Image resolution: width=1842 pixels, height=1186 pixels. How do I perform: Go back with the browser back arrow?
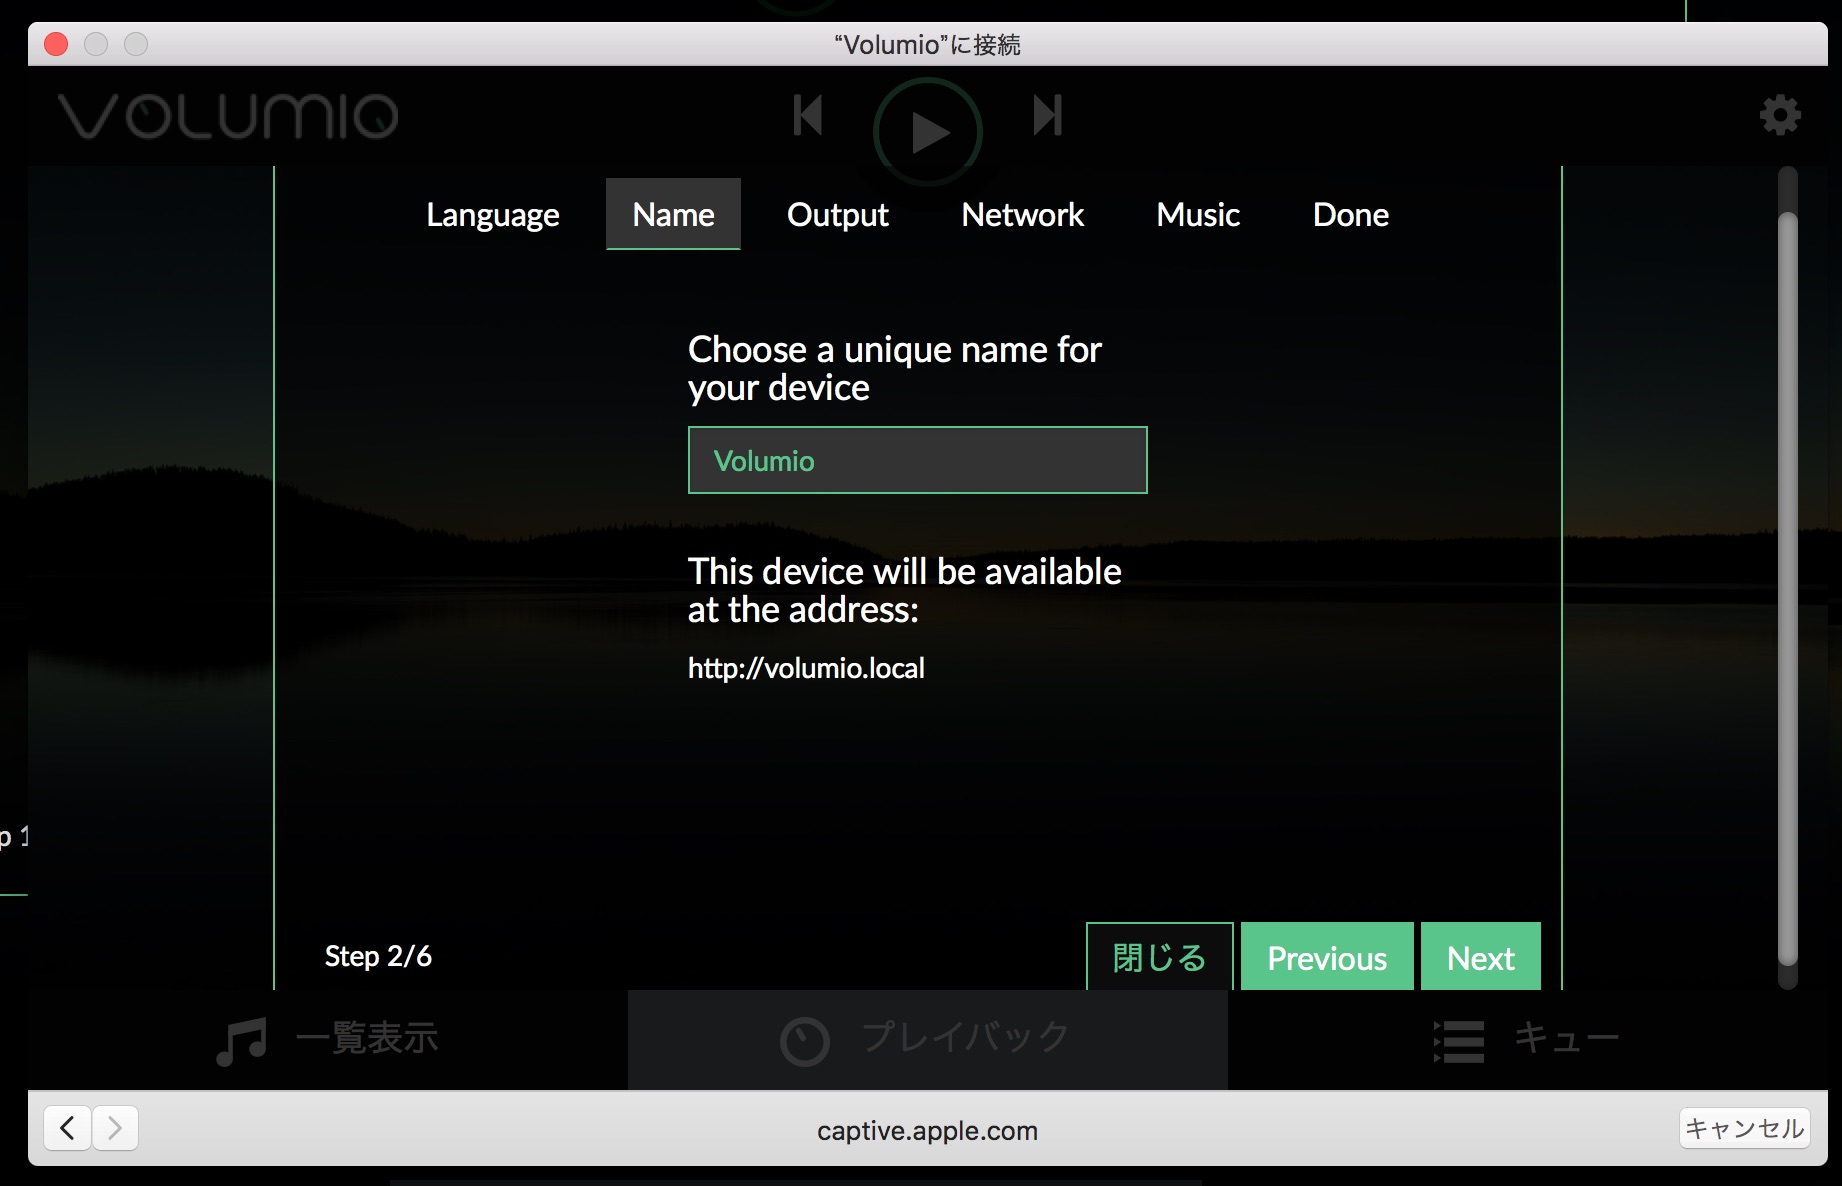tap(67, 1128)
